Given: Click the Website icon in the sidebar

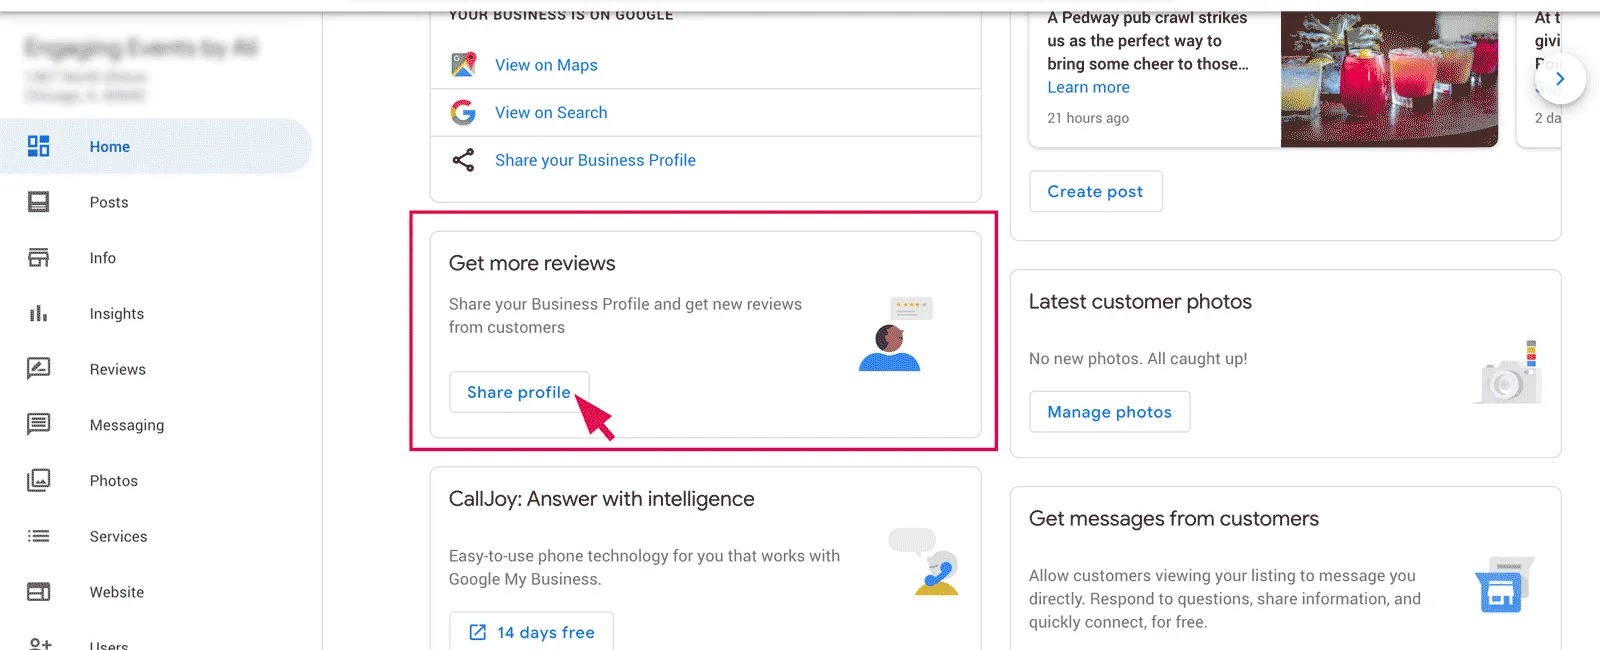Looking at the screenshot, I should point(38,591).
